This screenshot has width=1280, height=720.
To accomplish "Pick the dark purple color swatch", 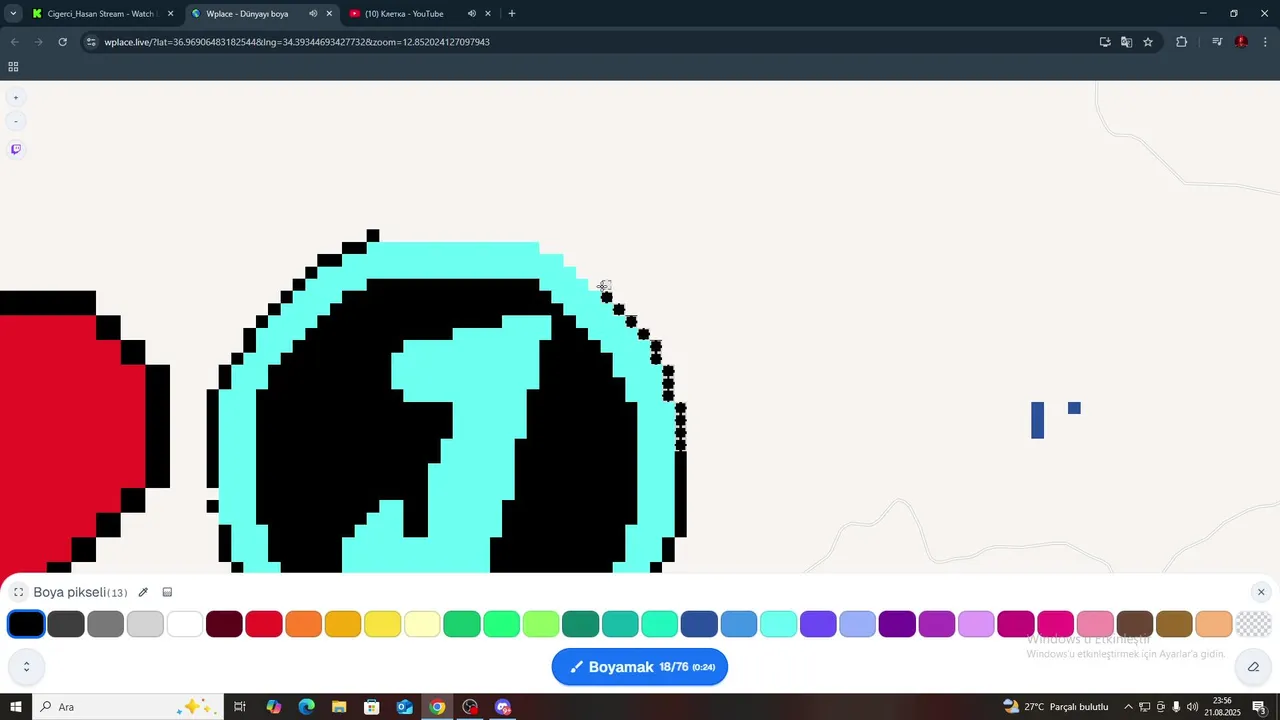I will 897,624.
